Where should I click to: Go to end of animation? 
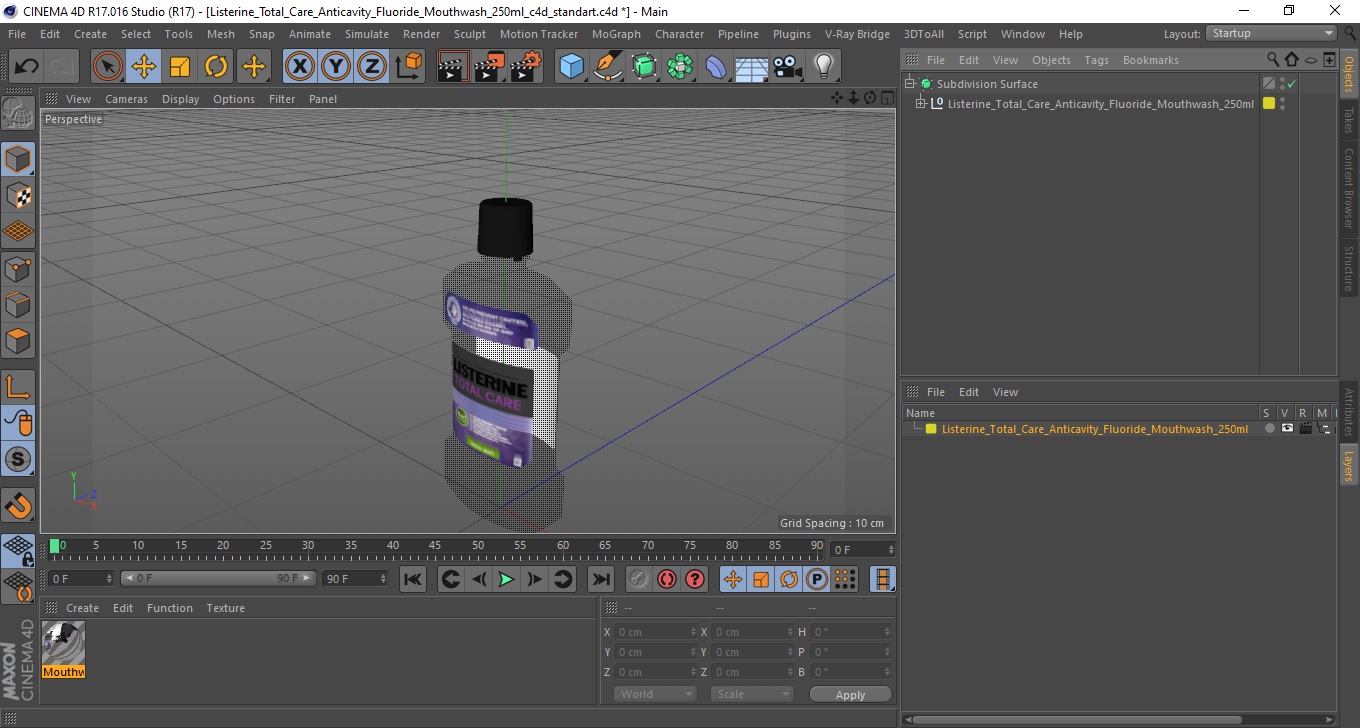600,579
